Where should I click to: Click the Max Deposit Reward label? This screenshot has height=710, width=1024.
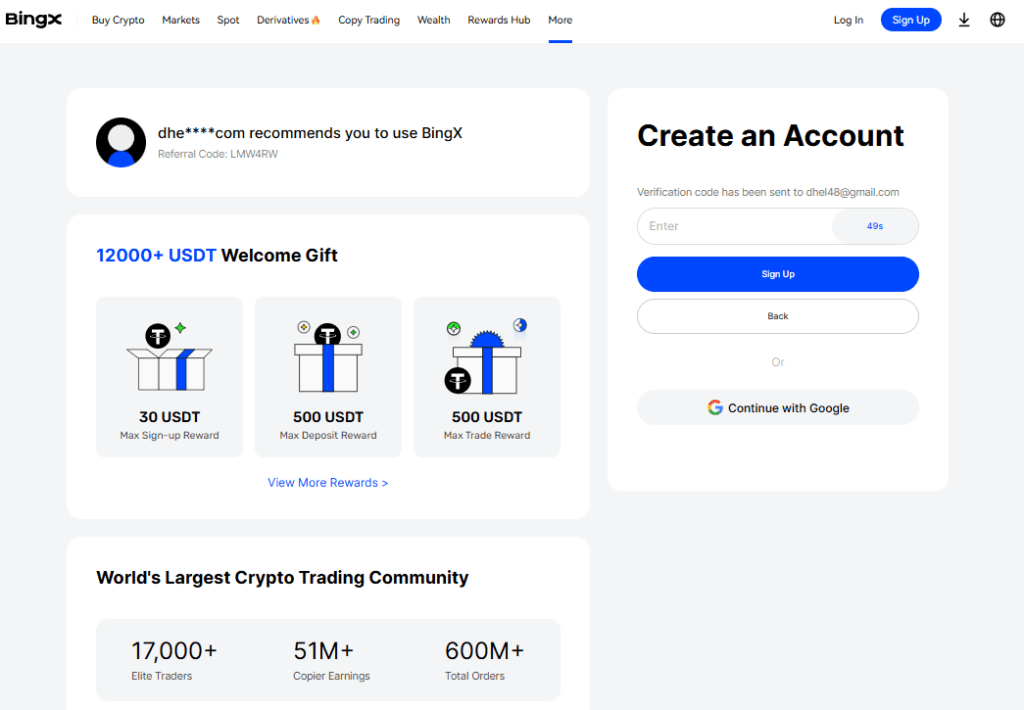click(x=328, y=436)
